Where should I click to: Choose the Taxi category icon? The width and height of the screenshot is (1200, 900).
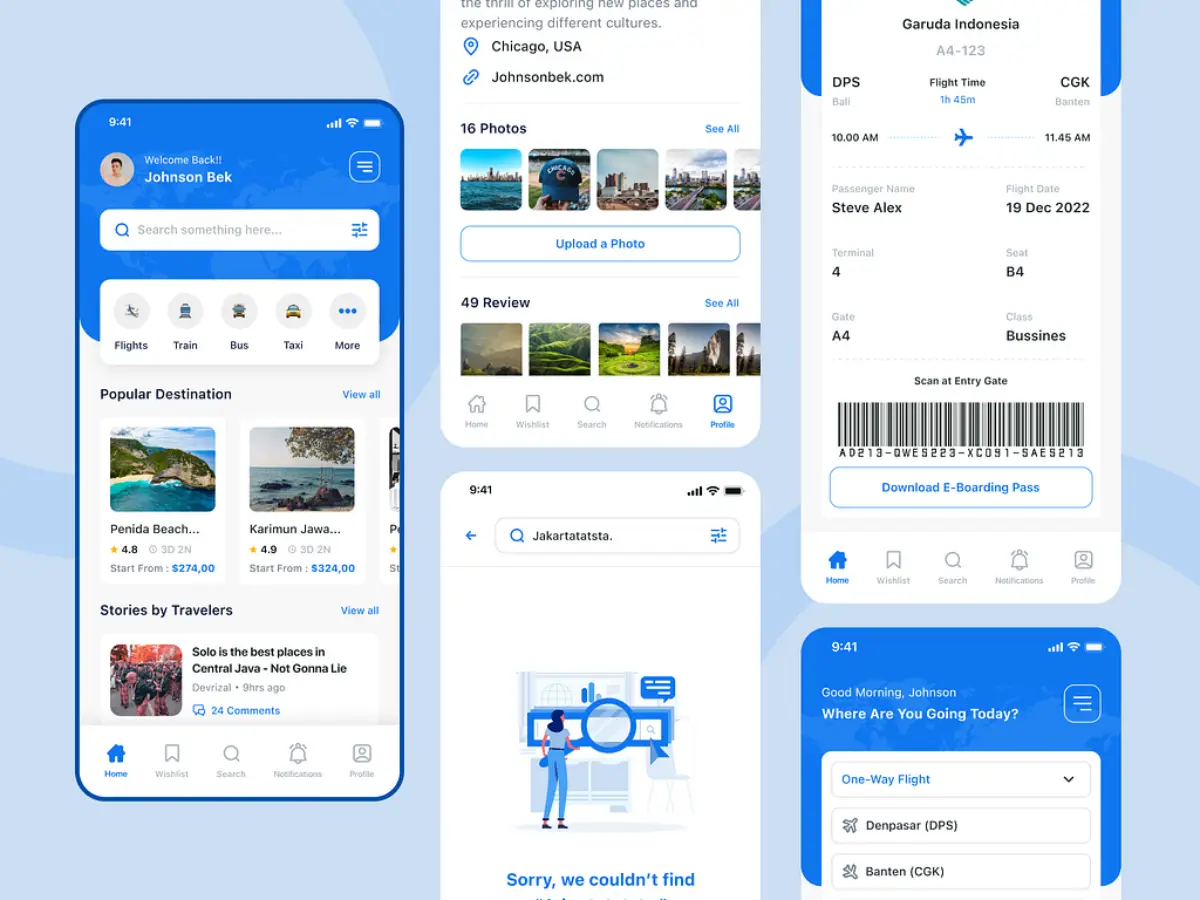[x=293, y=312]
